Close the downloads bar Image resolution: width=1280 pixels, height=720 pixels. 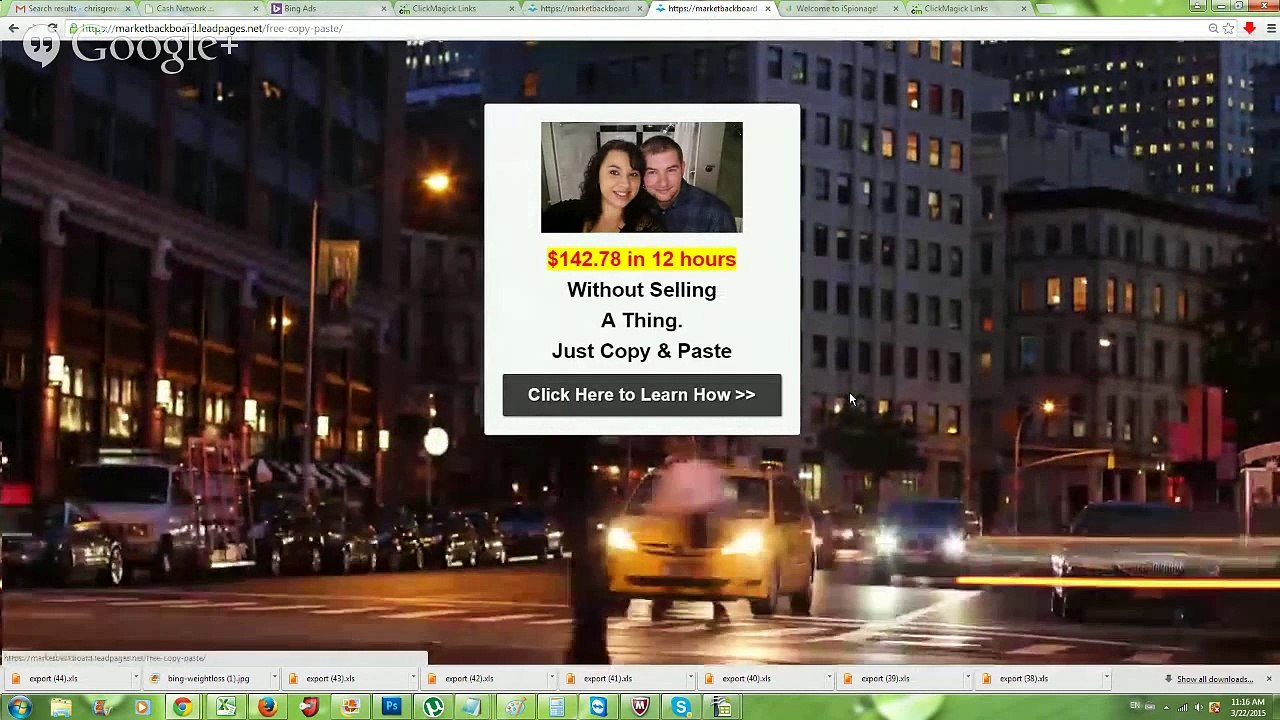[1269, 679]
